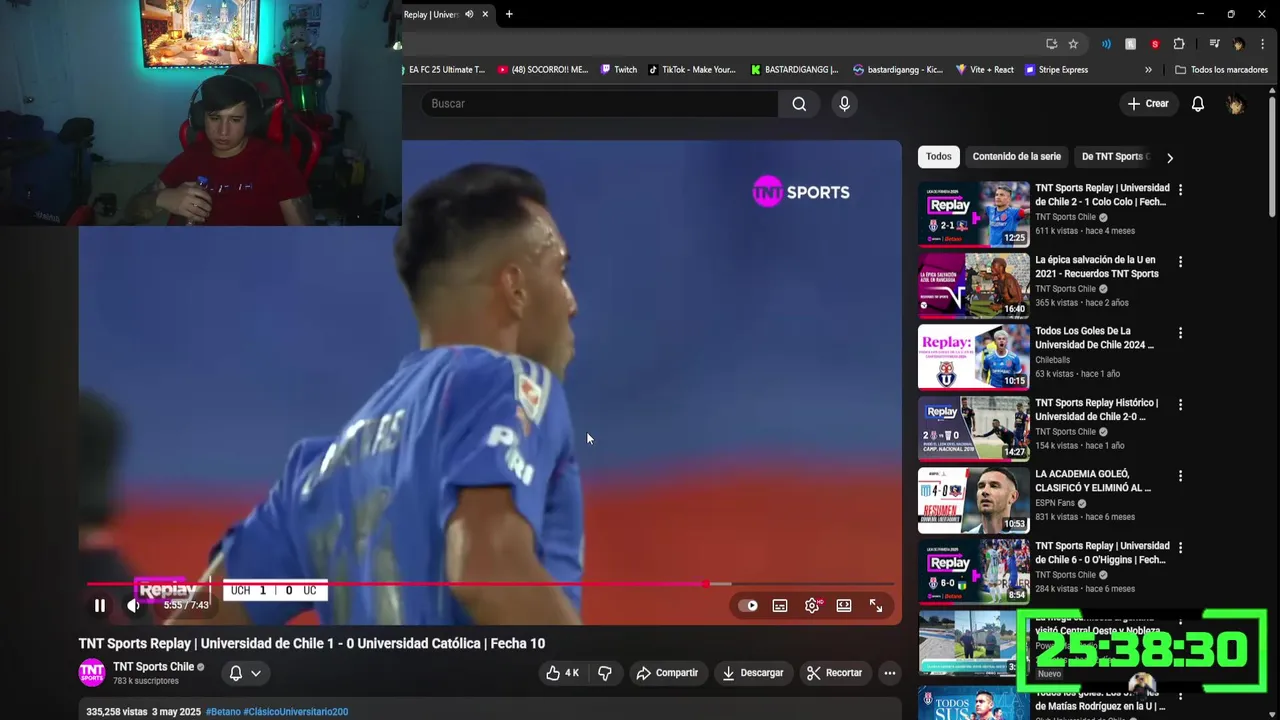Click the Buscar search field

click(x=600, y=104)
